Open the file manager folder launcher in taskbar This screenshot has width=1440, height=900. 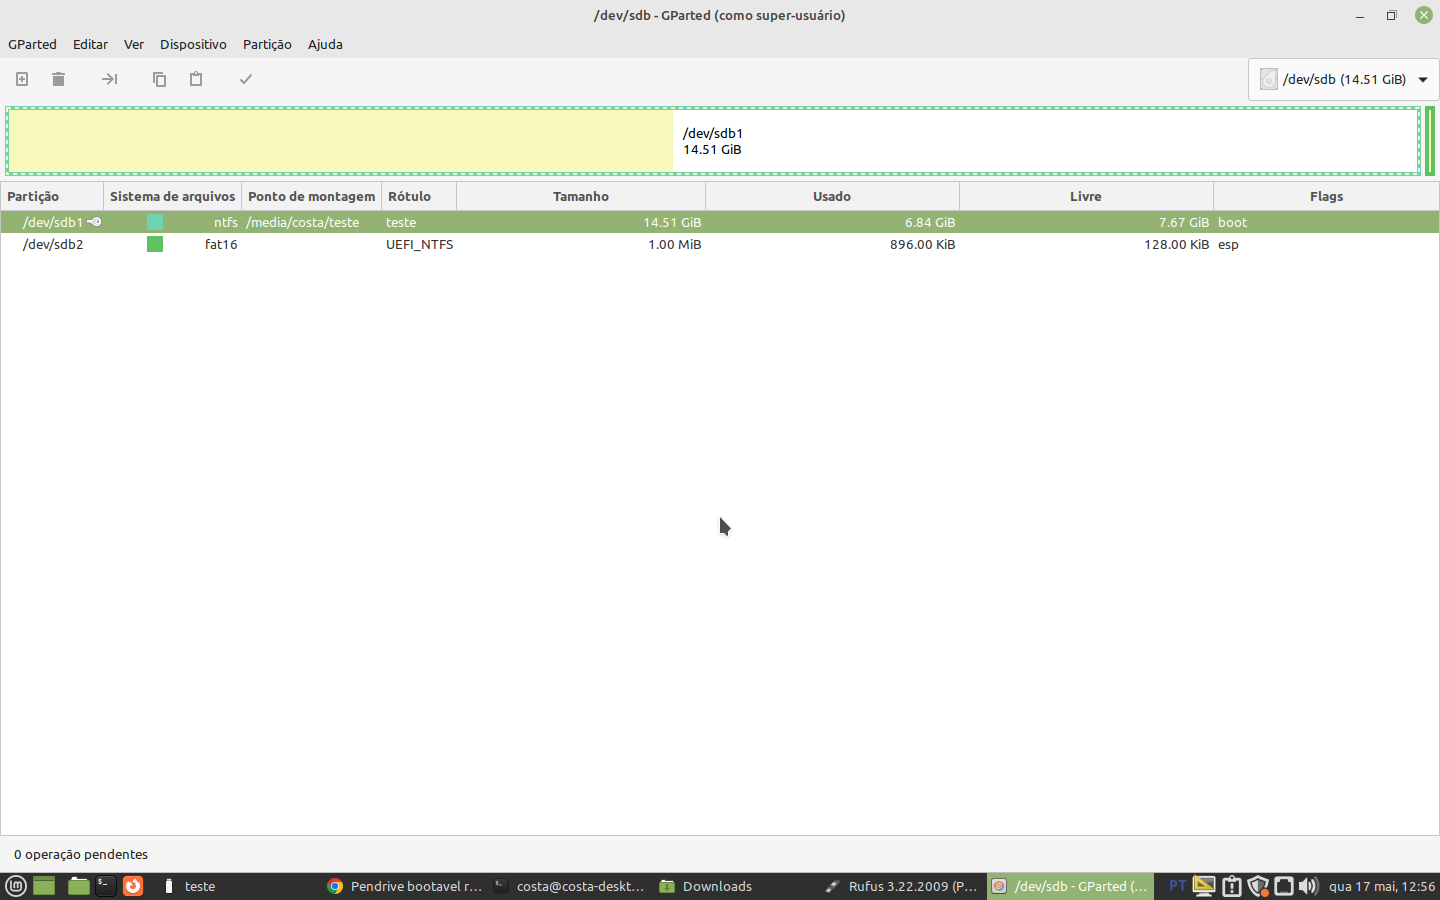tap(79, 886)
